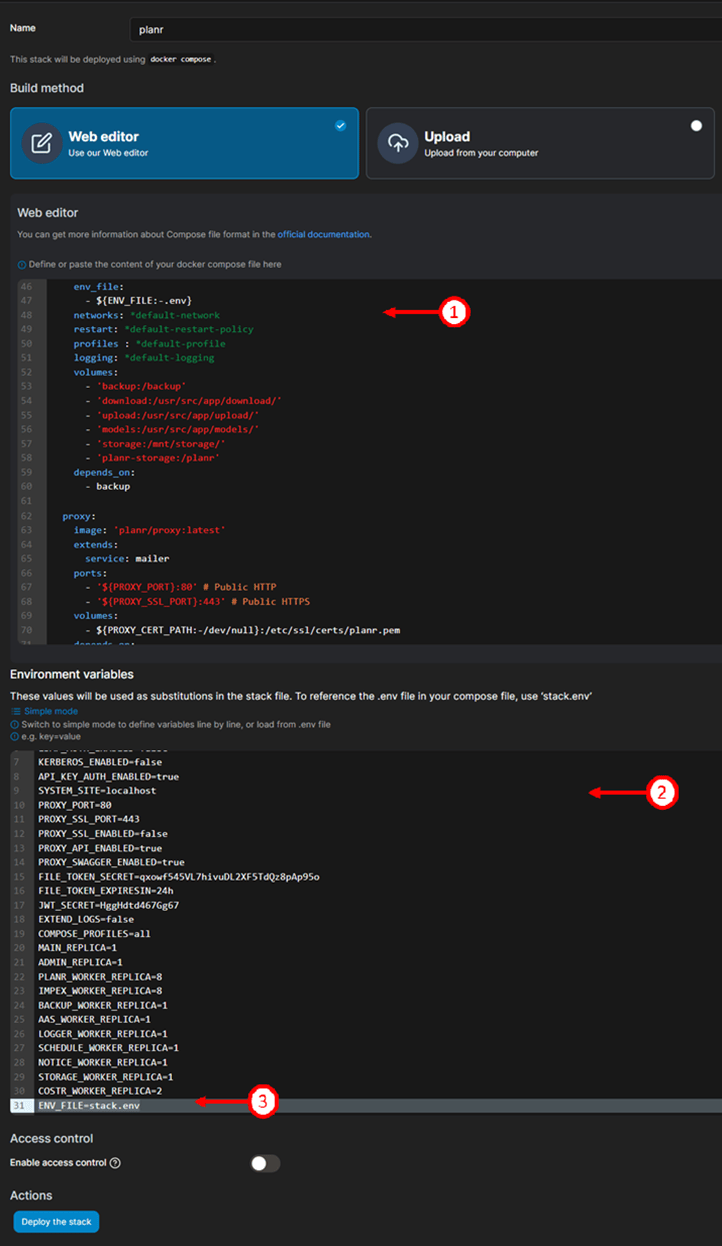Click the info icon before 'Define or paste'
The width and height of the screenshot is (722, 1246).
[21, 265]
